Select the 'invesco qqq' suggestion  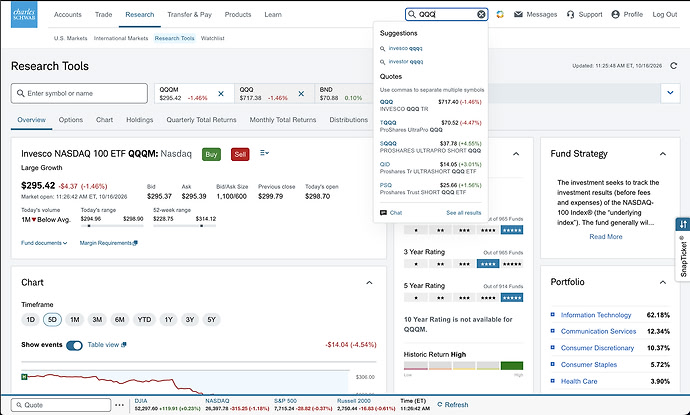[405, 48]
